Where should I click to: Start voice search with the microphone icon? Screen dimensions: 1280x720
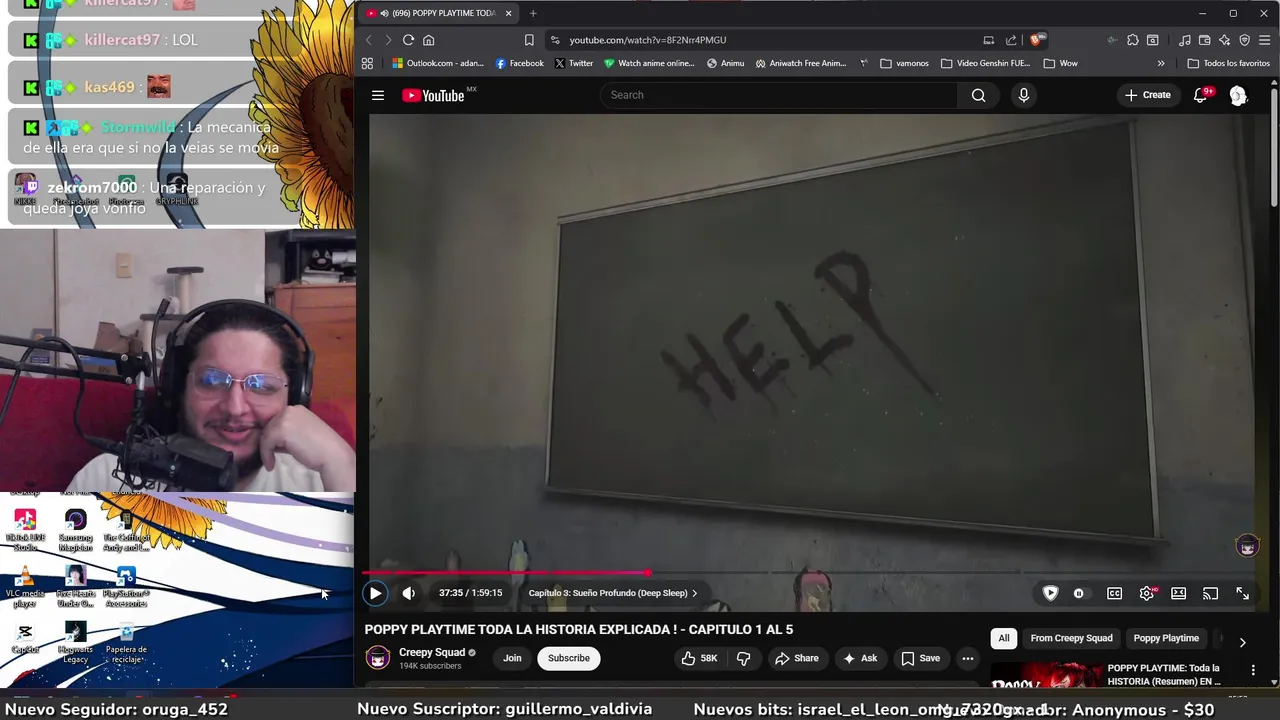coord(1023,95)
